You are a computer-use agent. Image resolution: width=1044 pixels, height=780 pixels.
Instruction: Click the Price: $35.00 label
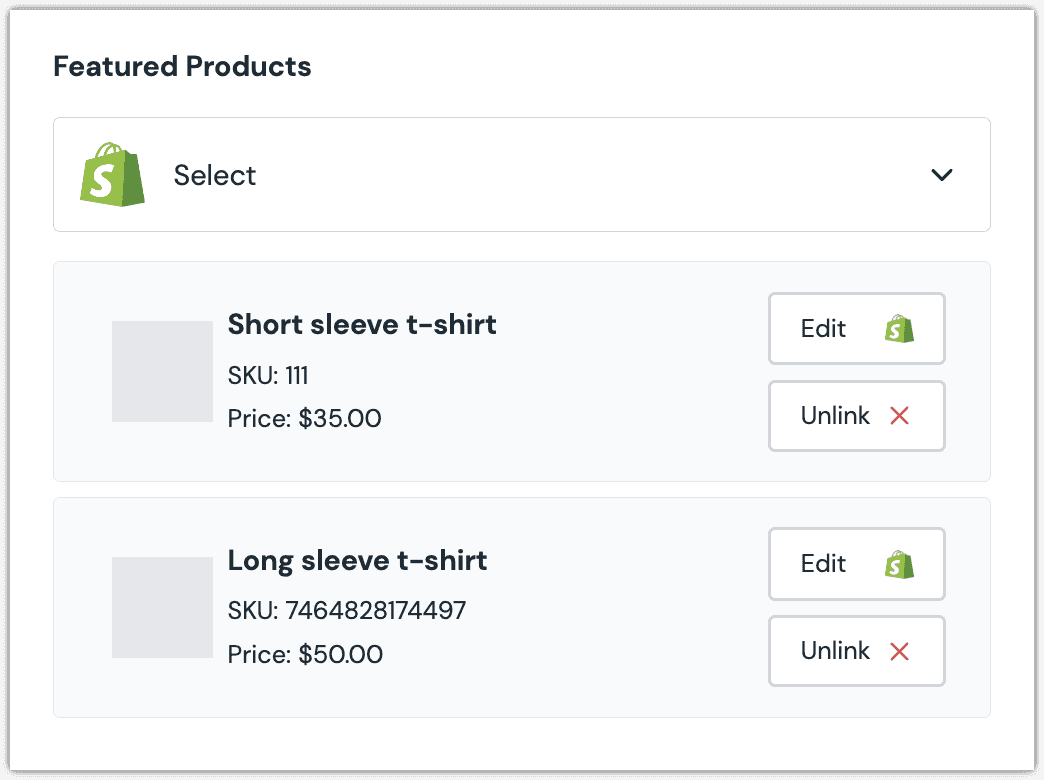(304, 418)
